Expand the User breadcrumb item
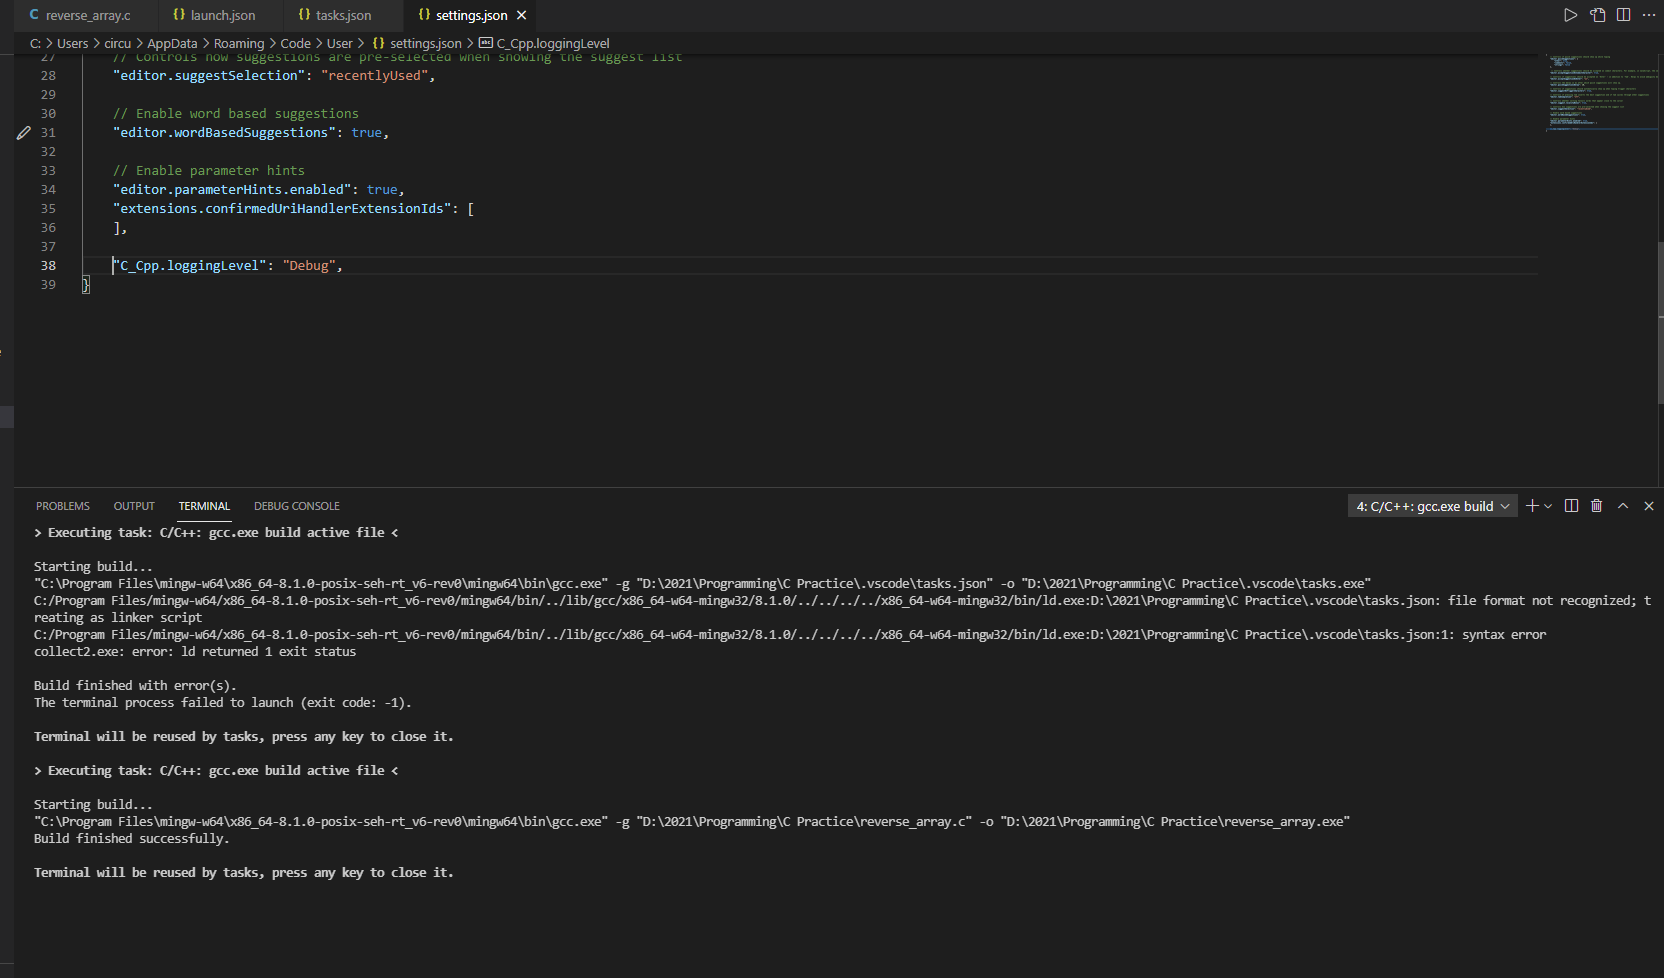1664x978 pixels. point(339,43)
